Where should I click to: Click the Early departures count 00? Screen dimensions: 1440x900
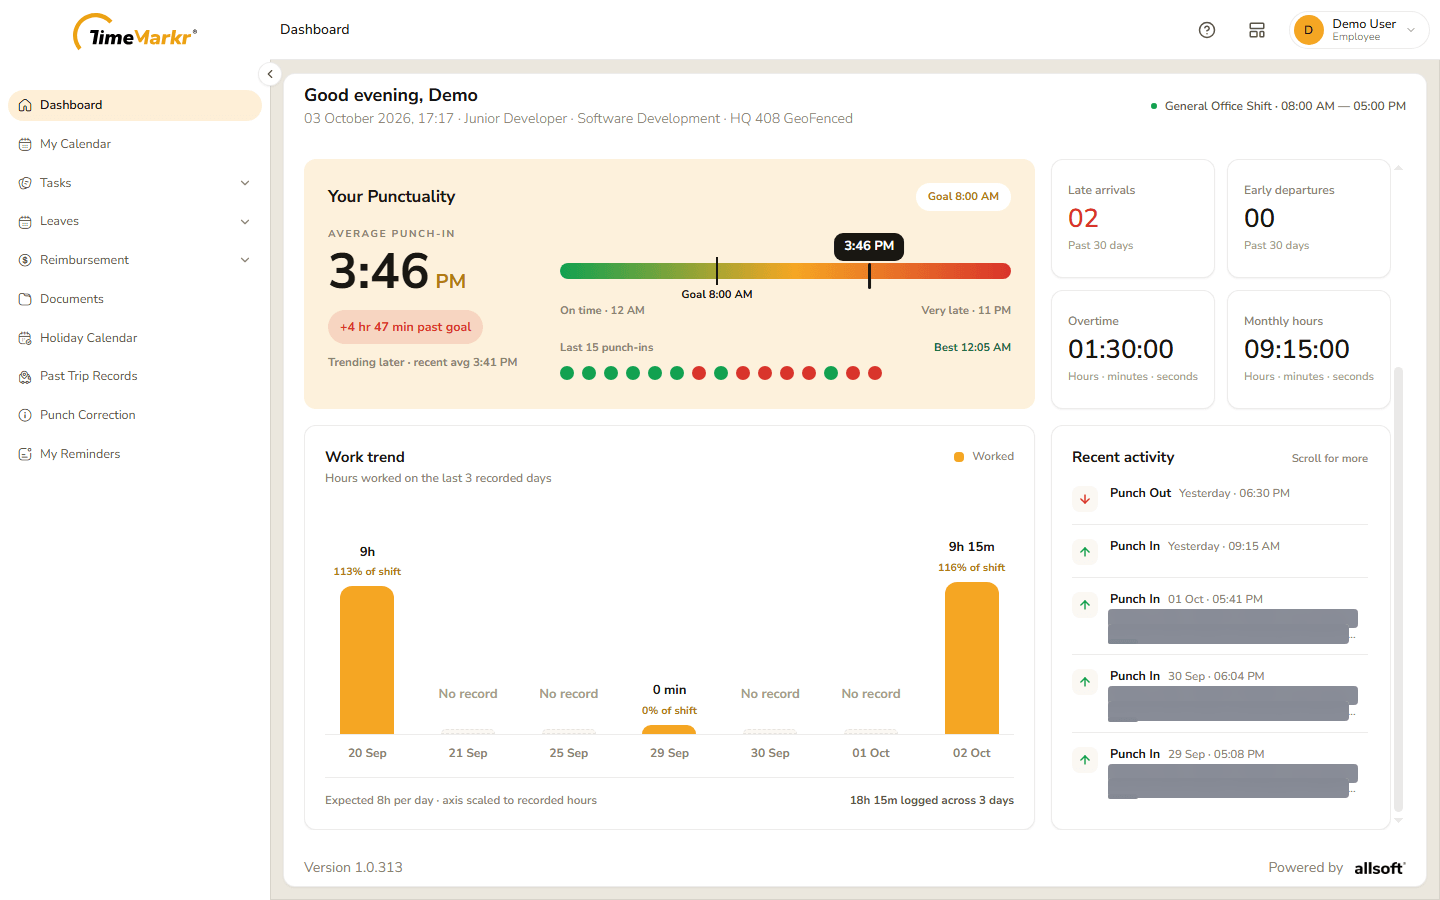1259,218
